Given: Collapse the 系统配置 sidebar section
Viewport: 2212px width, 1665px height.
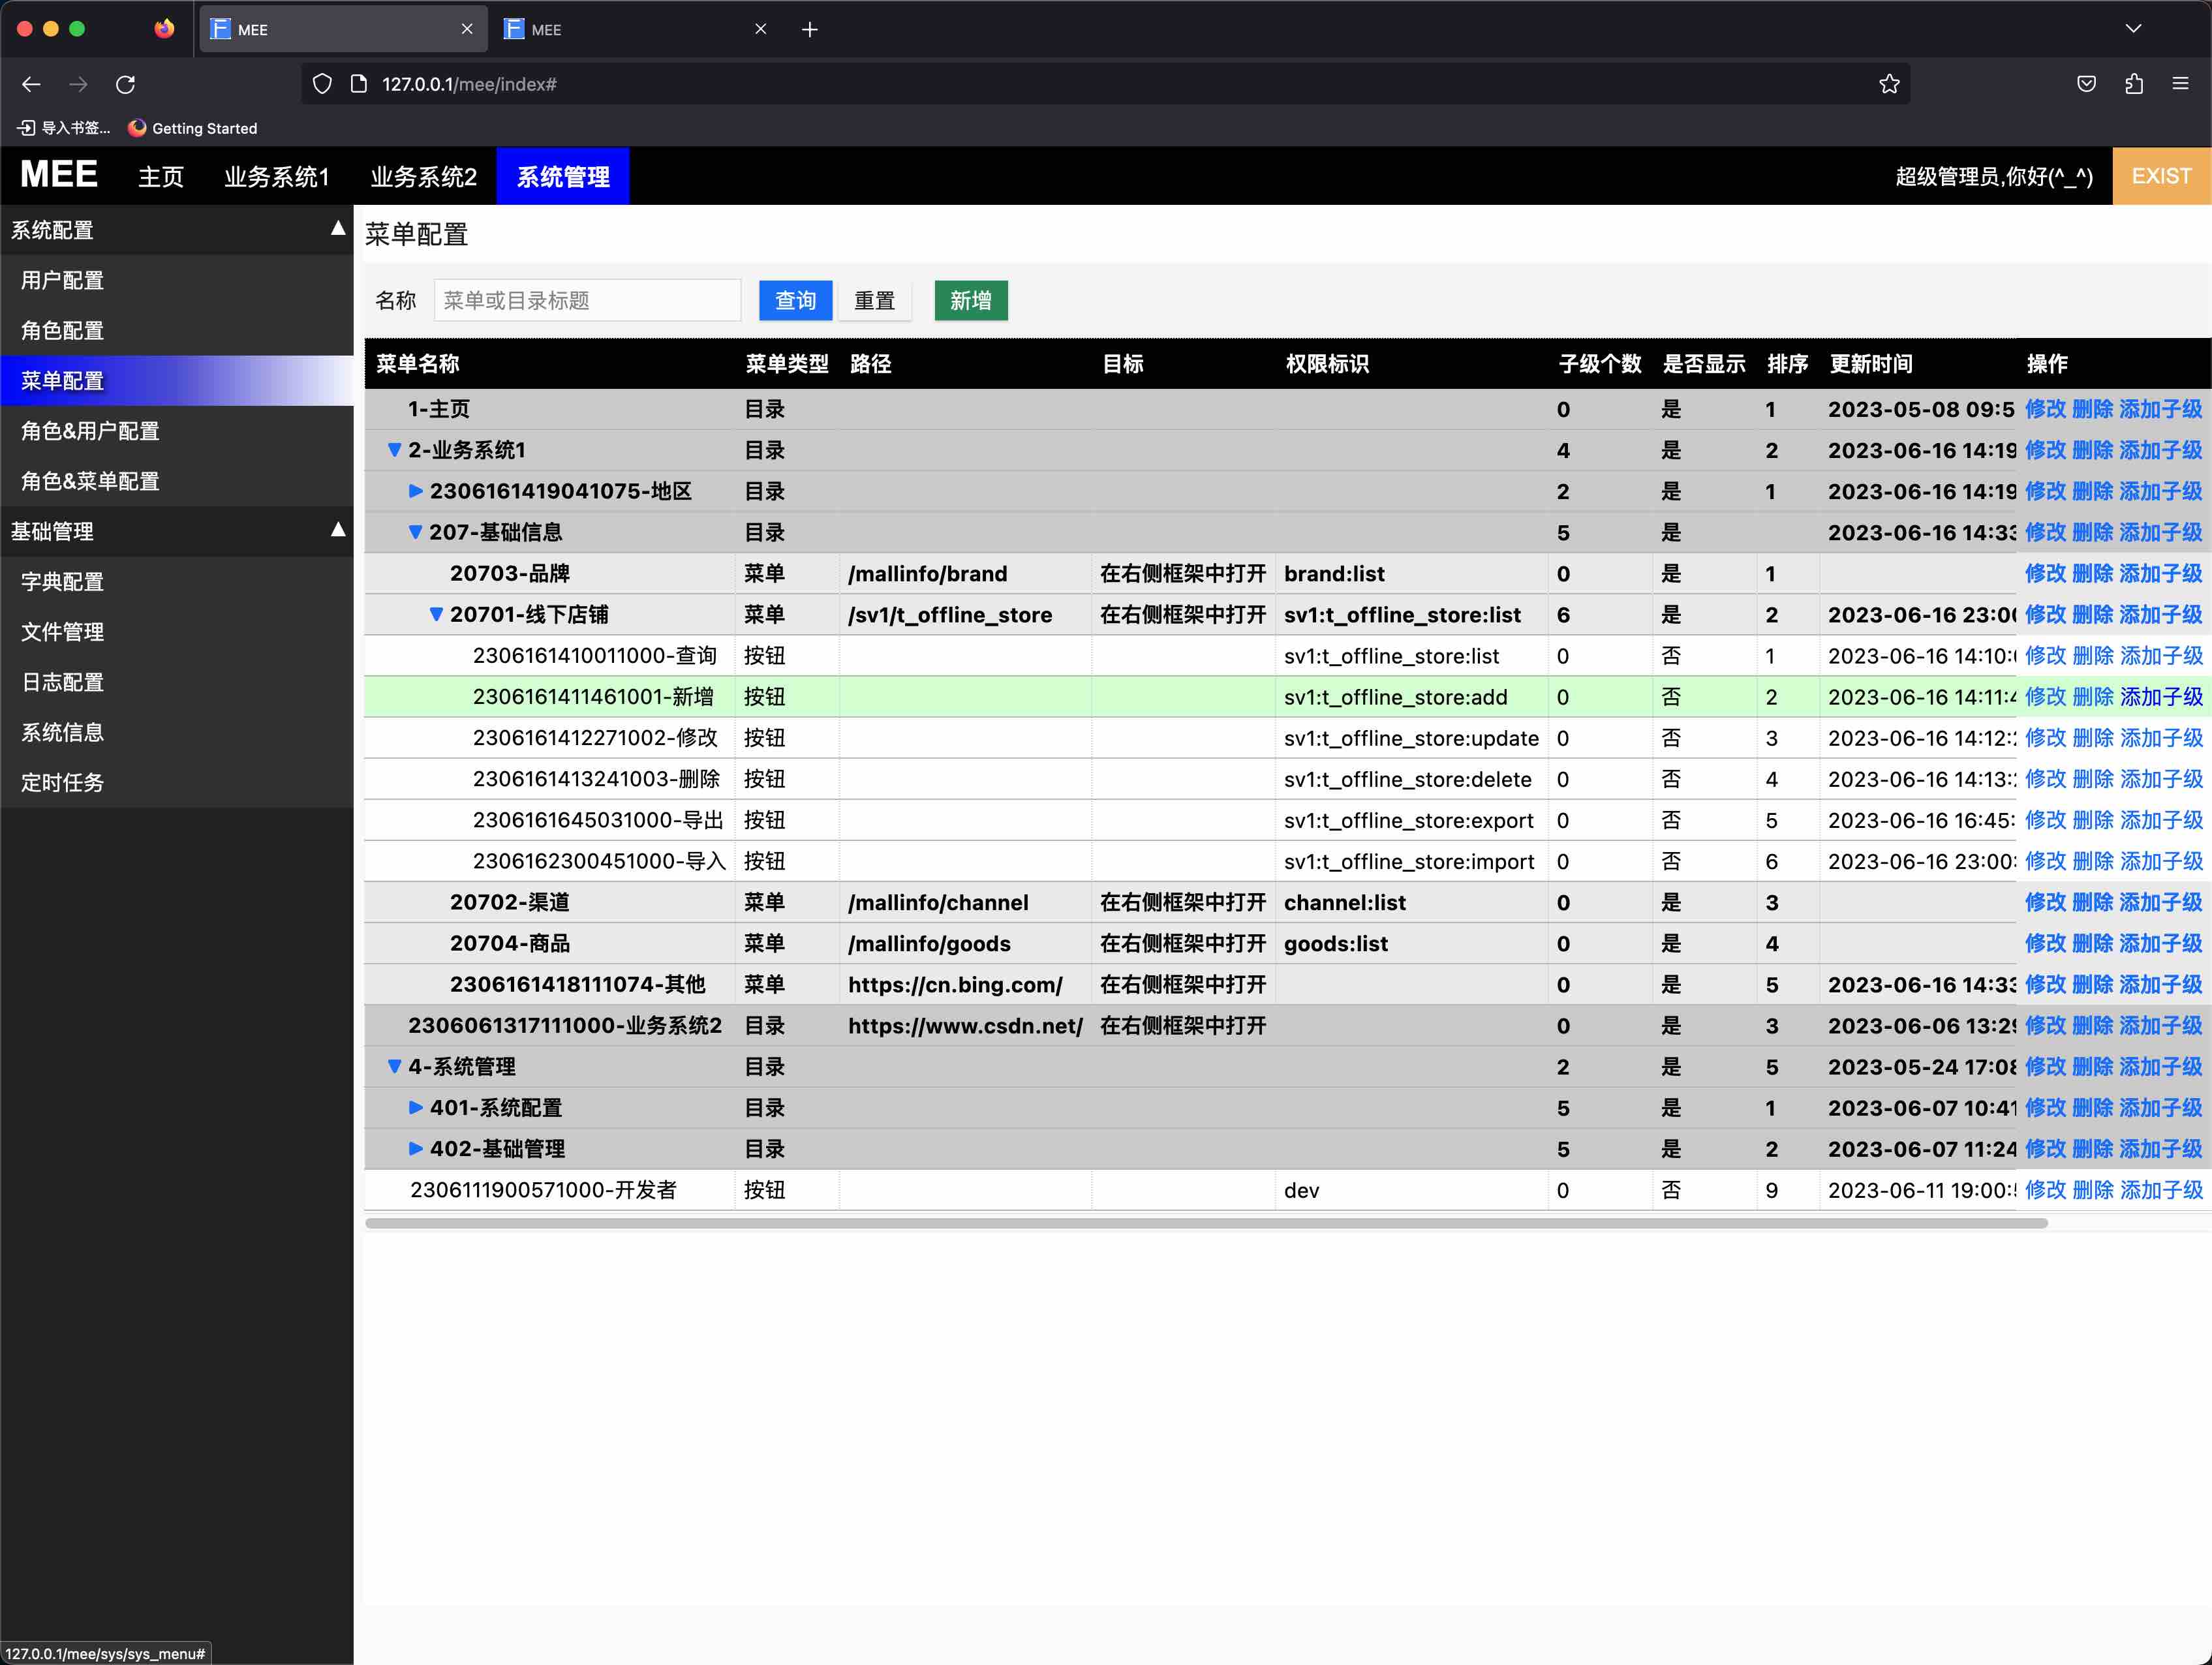Looking at the screenshot, I should tap(338, 229).
